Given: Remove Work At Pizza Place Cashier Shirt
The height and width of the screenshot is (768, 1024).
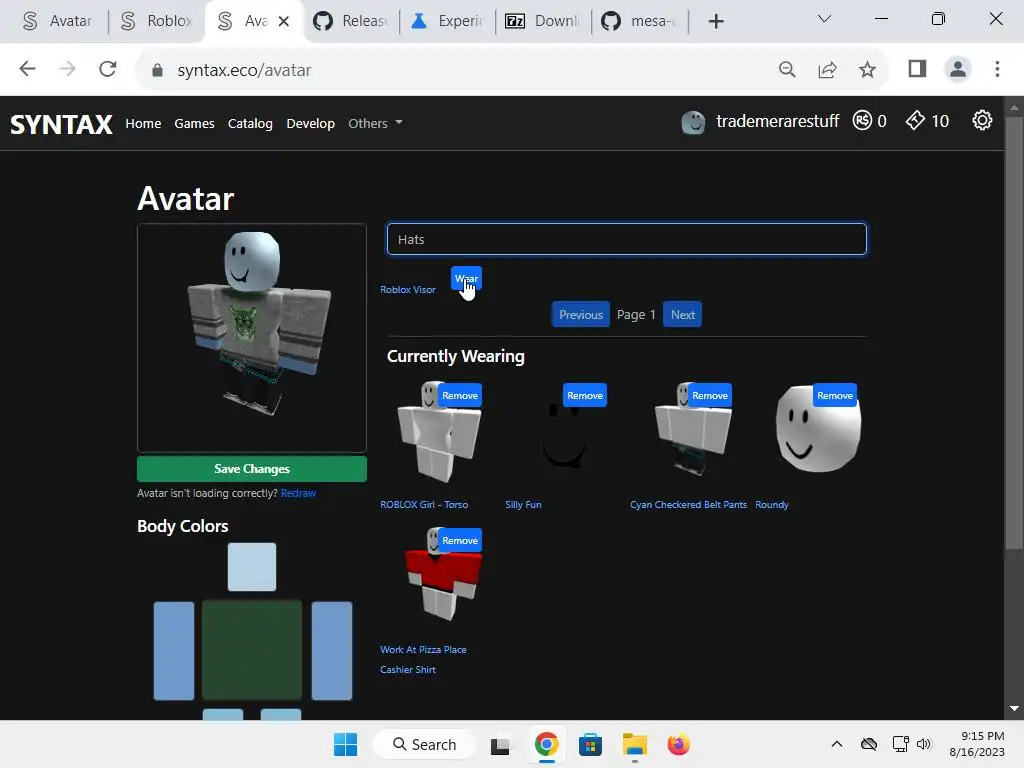Looking at the screenshot, I should click(x=460, y=540).
